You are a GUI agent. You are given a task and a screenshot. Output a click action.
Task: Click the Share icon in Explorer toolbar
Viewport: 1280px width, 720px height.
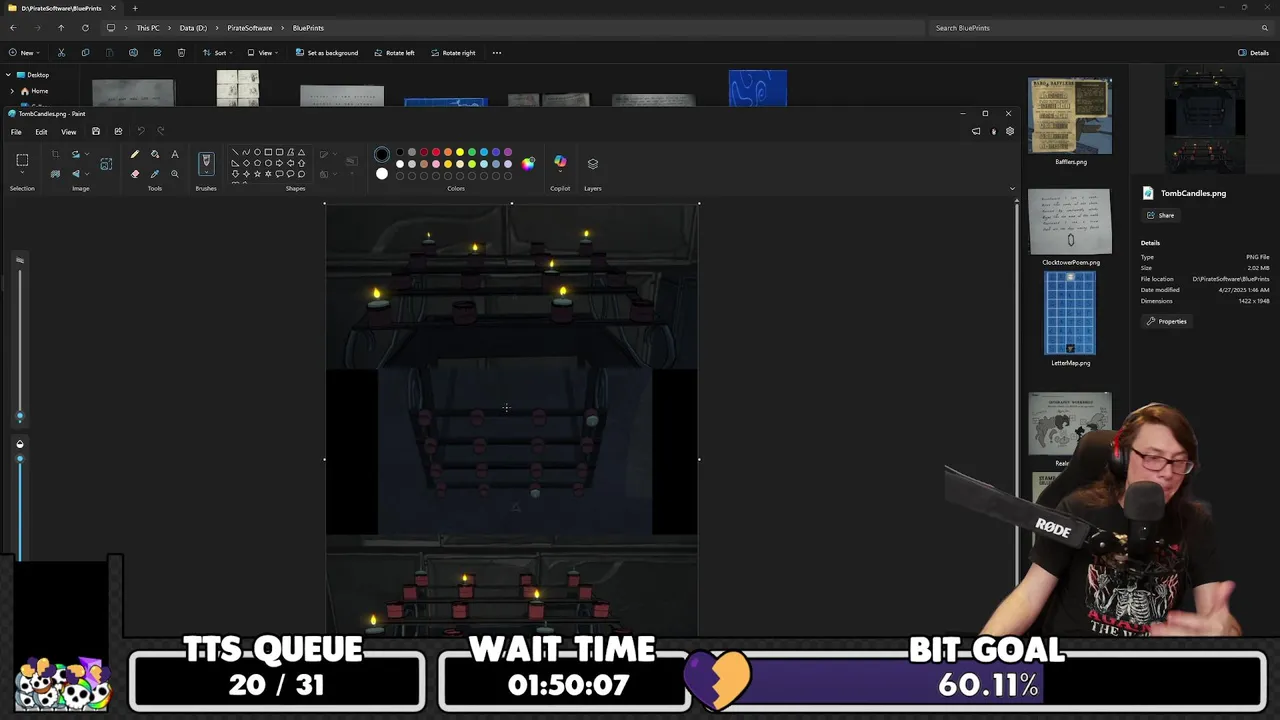(157, 53)
